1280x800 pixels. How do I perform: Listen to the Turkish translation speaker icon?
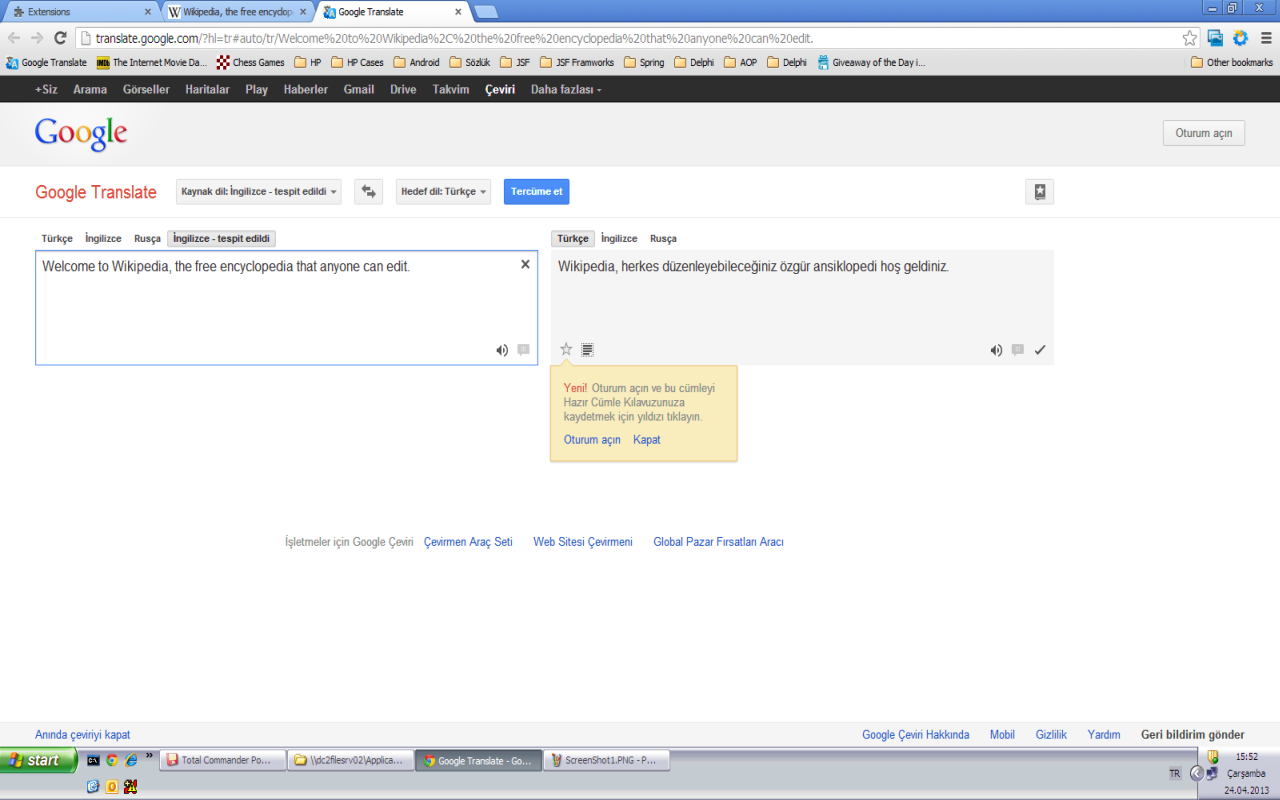[996, 350]
